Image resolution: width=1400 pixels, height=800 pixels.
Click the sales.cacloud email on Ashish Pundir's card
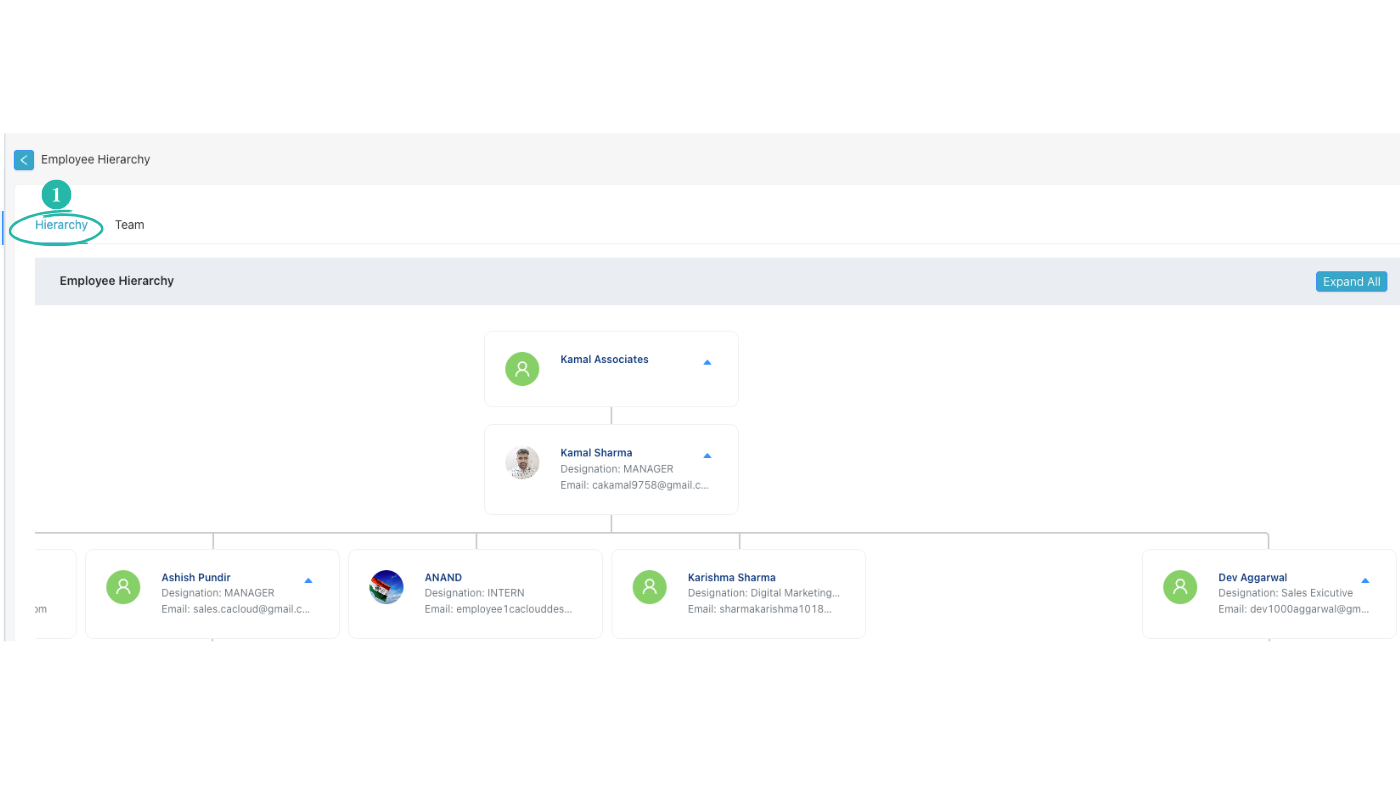(235, 608)
